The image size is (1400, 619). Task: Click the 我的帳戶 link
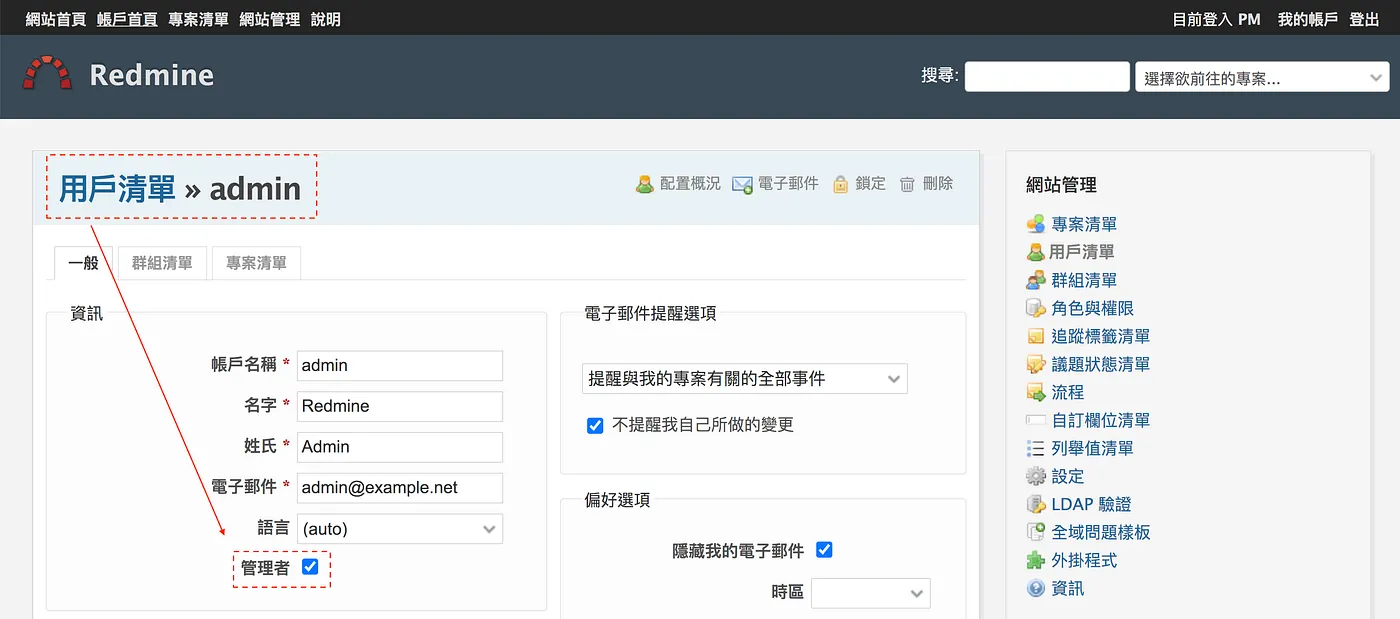1308,19
